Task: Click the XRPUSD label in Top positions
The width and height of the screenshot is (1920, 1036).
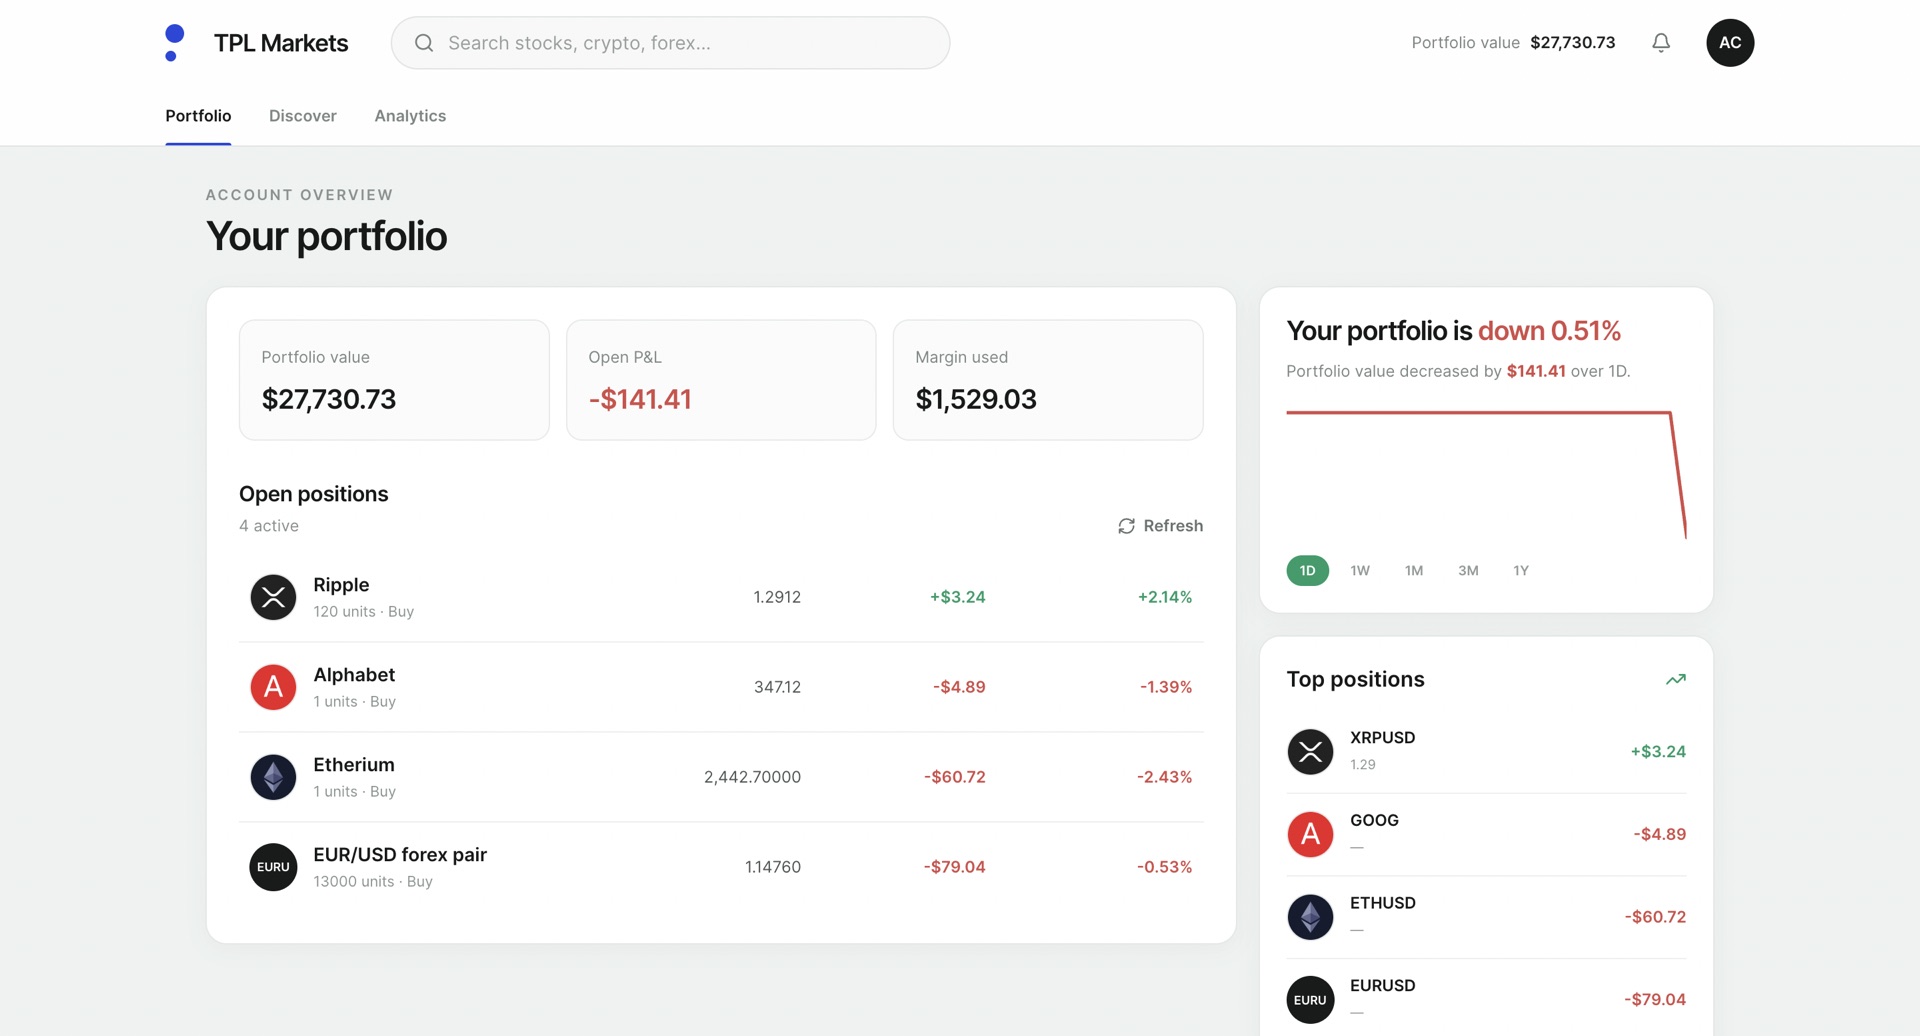Action: [x=1383, y=738]
